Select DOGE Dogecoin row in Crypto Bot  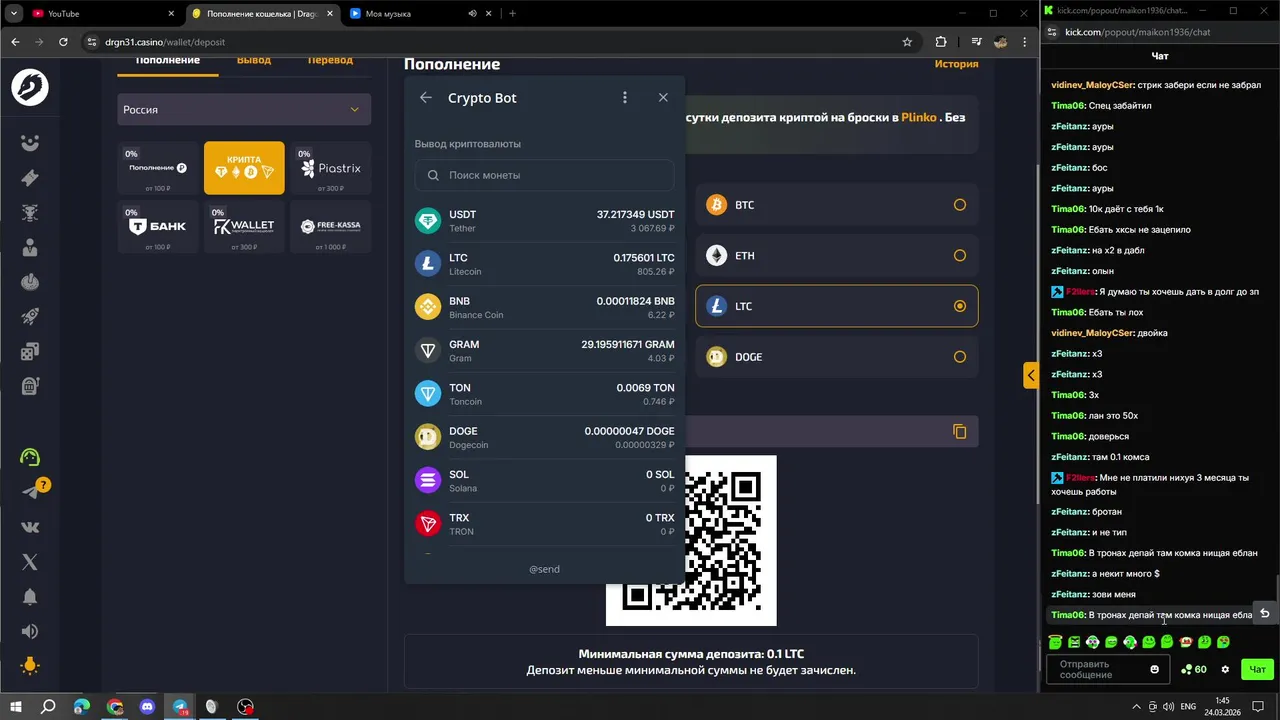click(545, 438)
